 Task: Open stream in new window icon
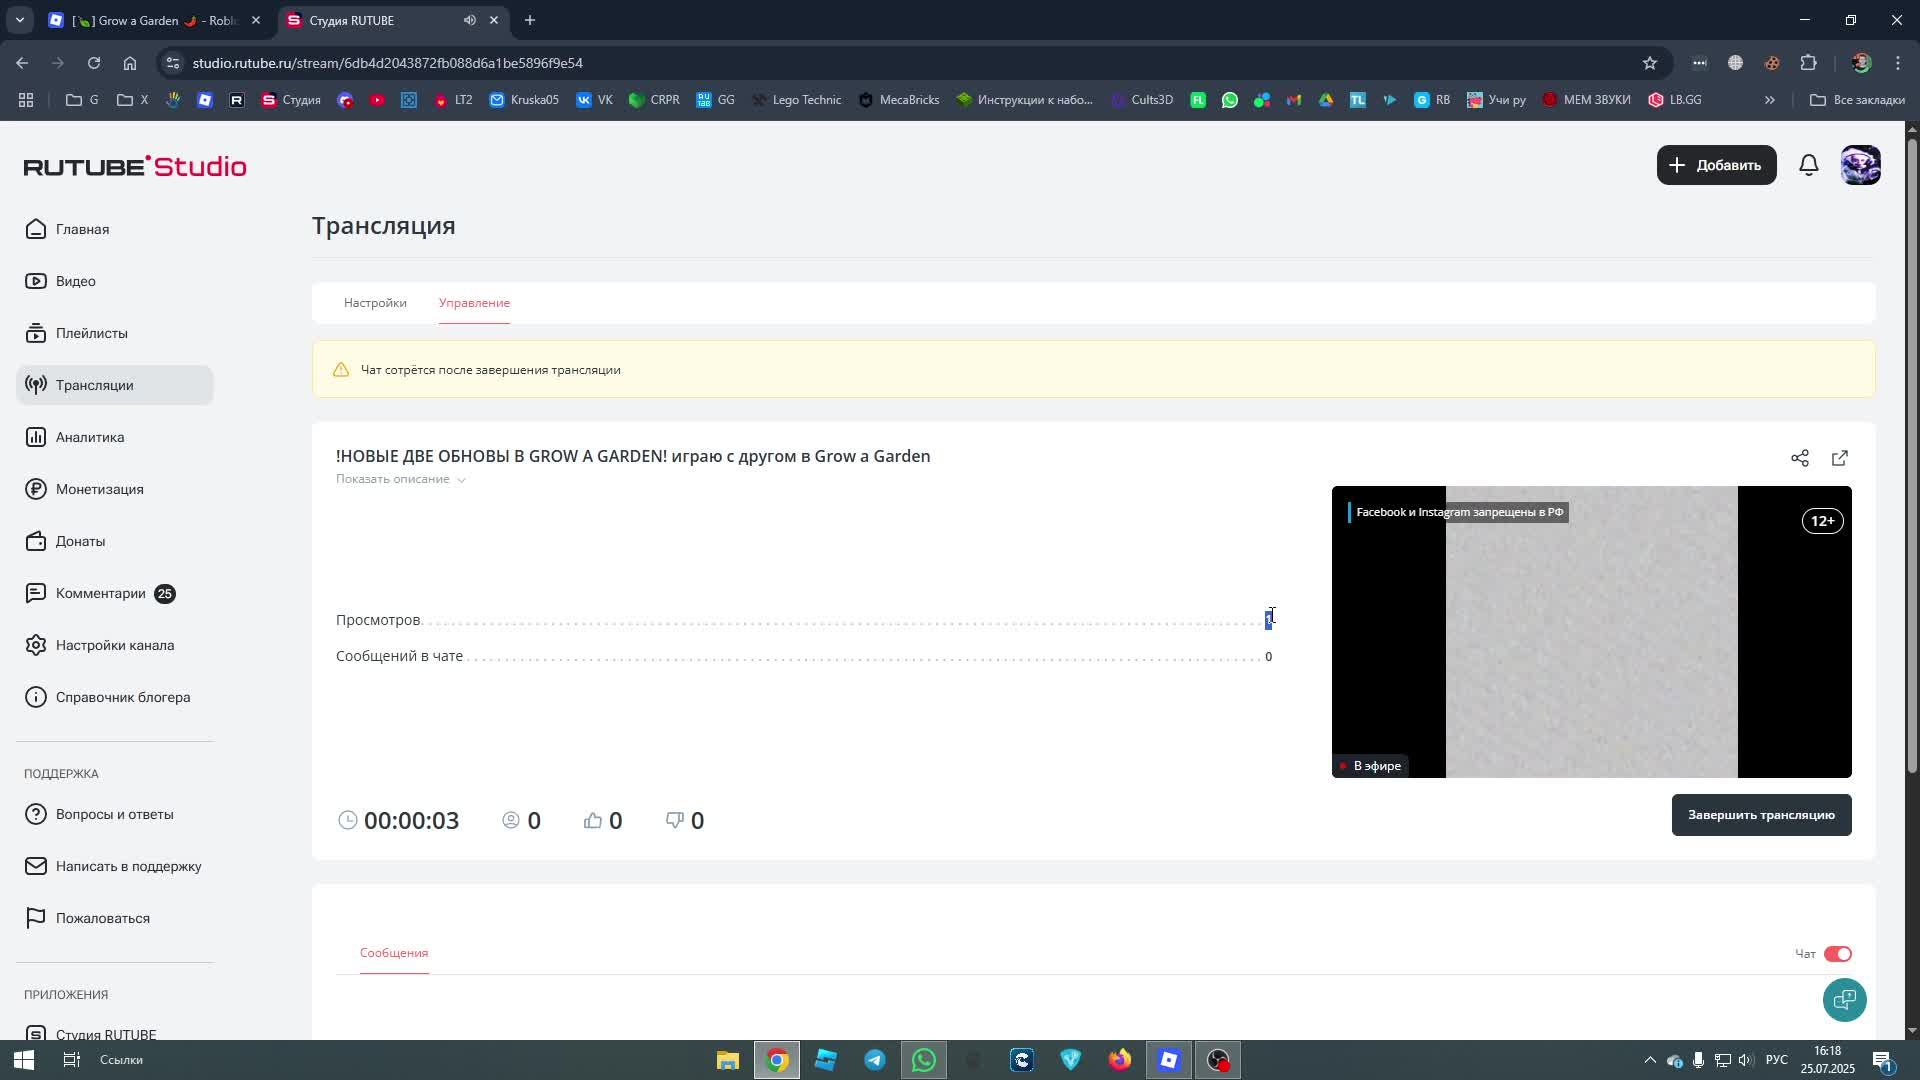1839,458
